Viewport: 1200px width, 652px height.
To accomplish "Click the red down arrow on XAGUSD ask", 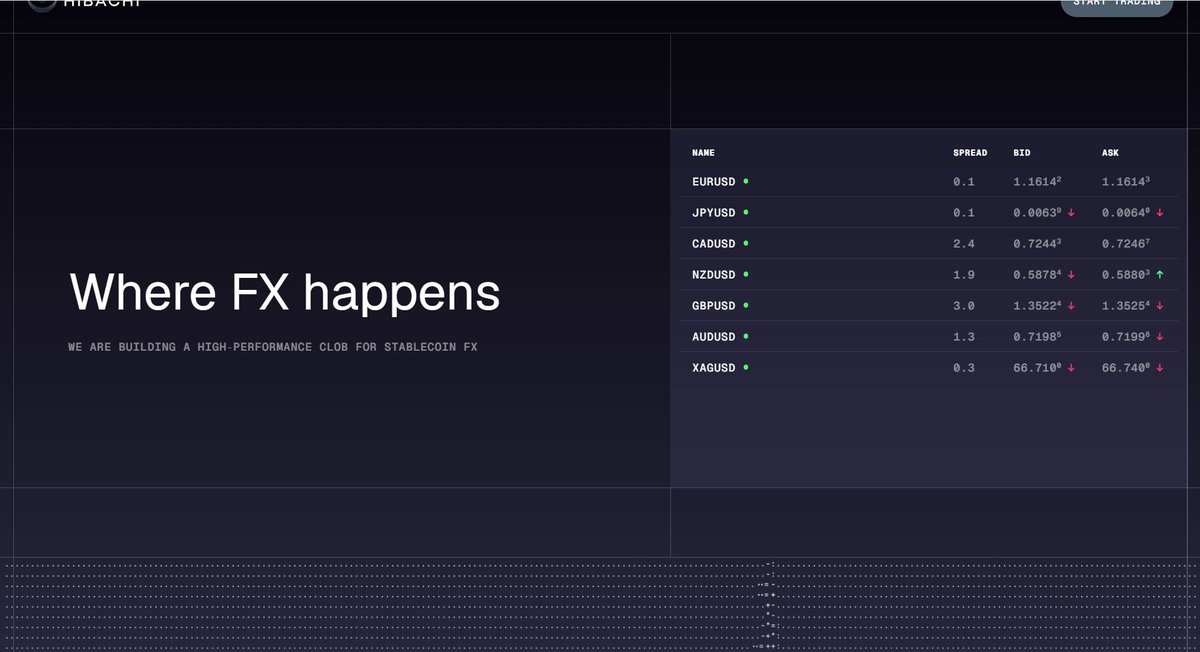I will pos(1160,368).
